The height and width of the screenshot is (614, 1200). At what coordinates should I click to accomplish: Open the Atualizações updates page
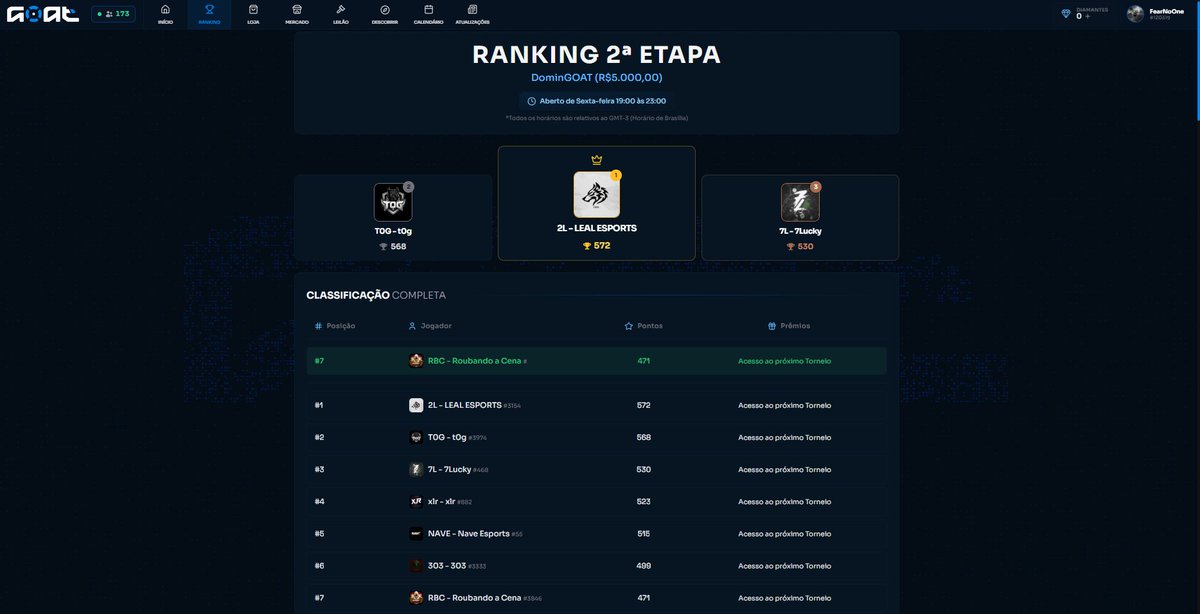tap(473, 14)
